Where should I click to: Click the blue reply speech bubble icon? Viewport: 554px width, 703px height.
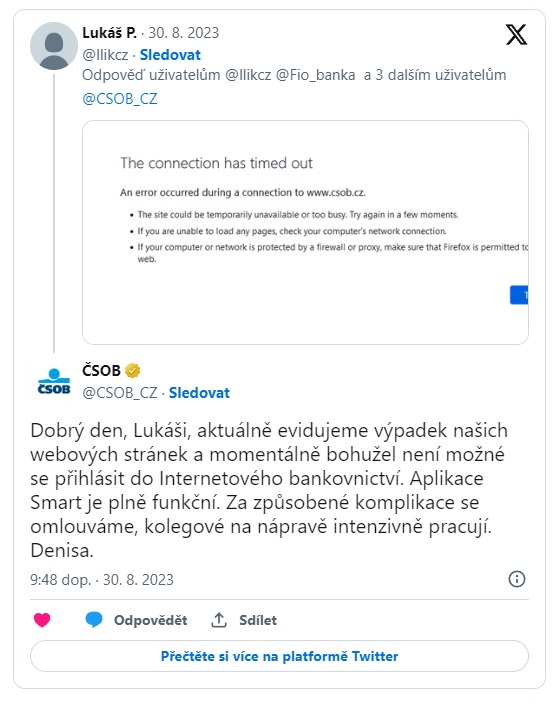tap(94, 619)
